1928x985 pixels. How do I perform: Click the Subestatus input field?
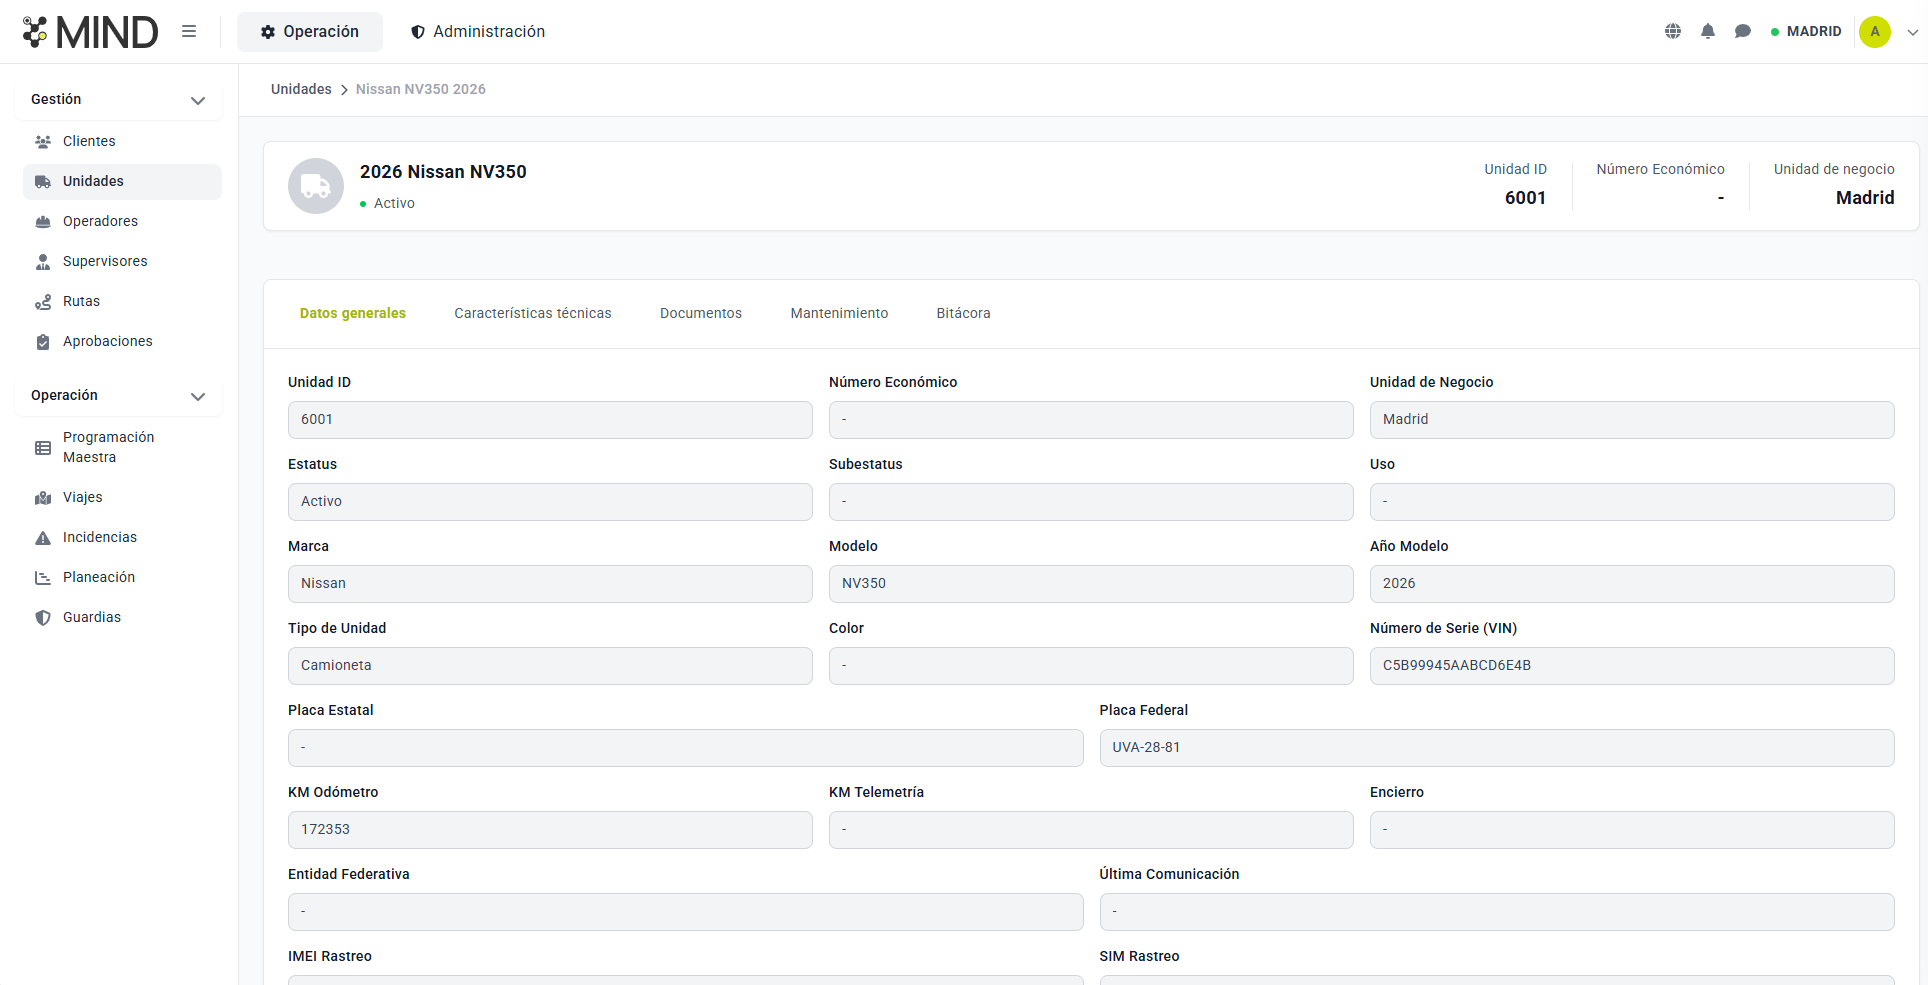1091,502
